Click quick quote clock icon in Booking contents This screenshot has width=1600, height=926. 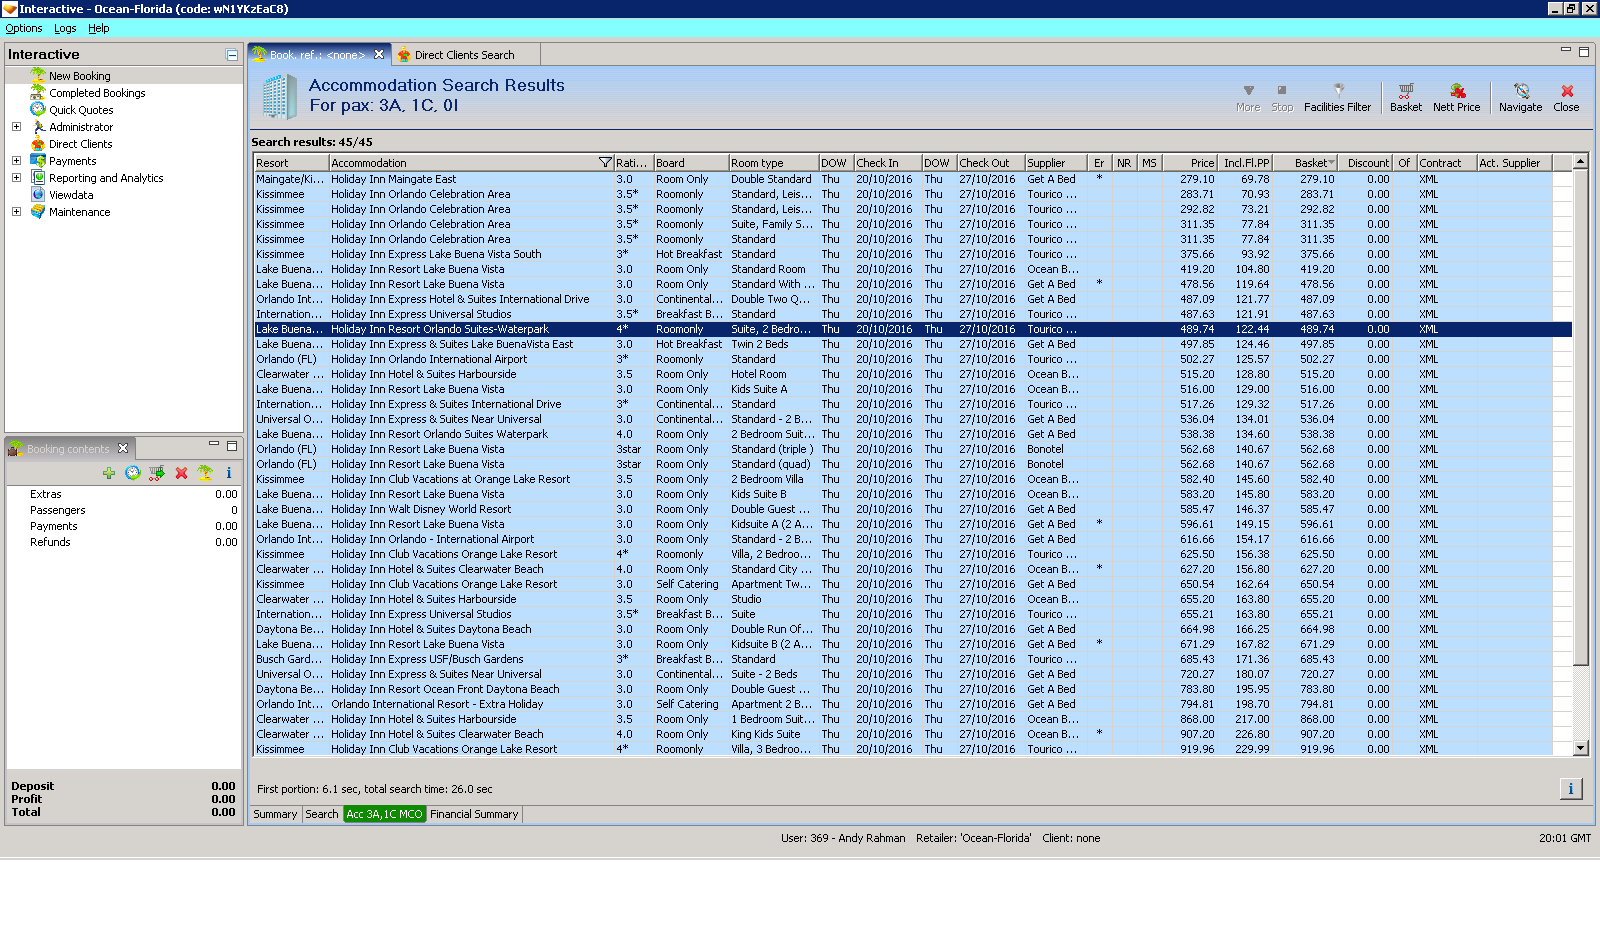pyautogui.click(x=133, y=473)
